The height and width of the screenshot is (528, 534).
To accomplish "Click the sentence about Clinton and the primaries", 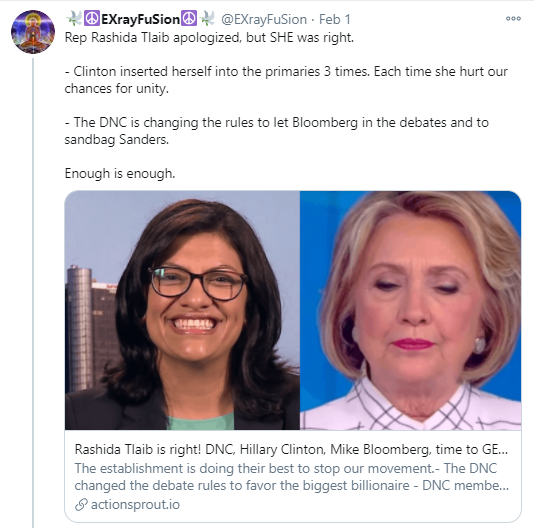I will tap(286, 80).
